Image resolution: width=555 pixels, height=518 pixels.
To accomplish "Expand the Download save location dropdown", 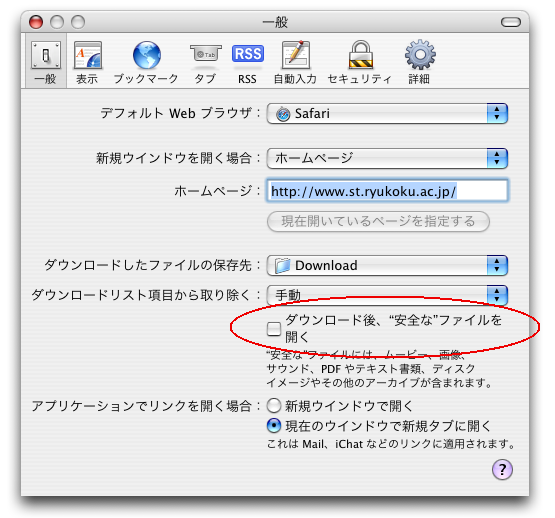I will coord(387,266).
